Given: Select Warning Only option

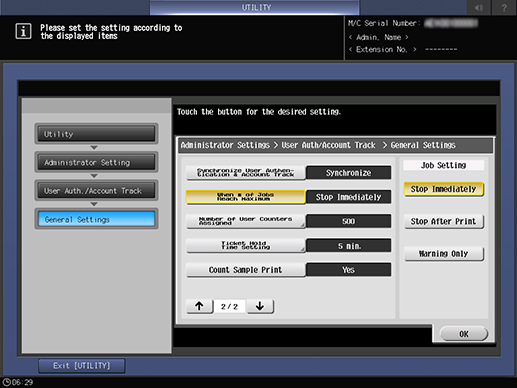Looking at the screenshot, I should click(x=443, y=254).
